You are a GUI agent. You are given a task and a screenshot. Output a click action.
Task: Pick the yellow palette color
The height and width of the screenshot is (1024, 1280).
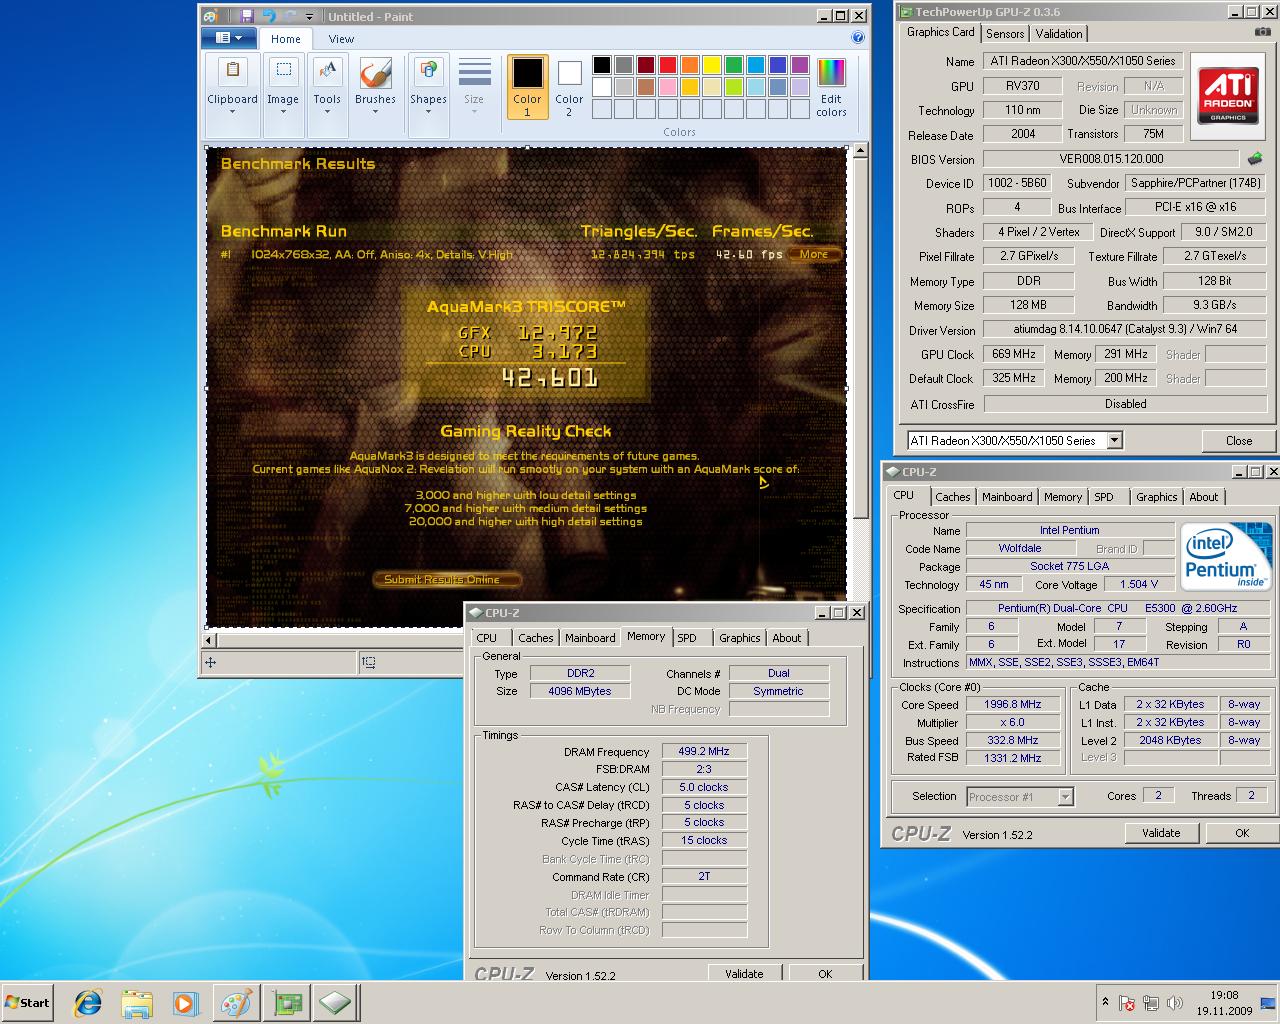click(711, 65)
